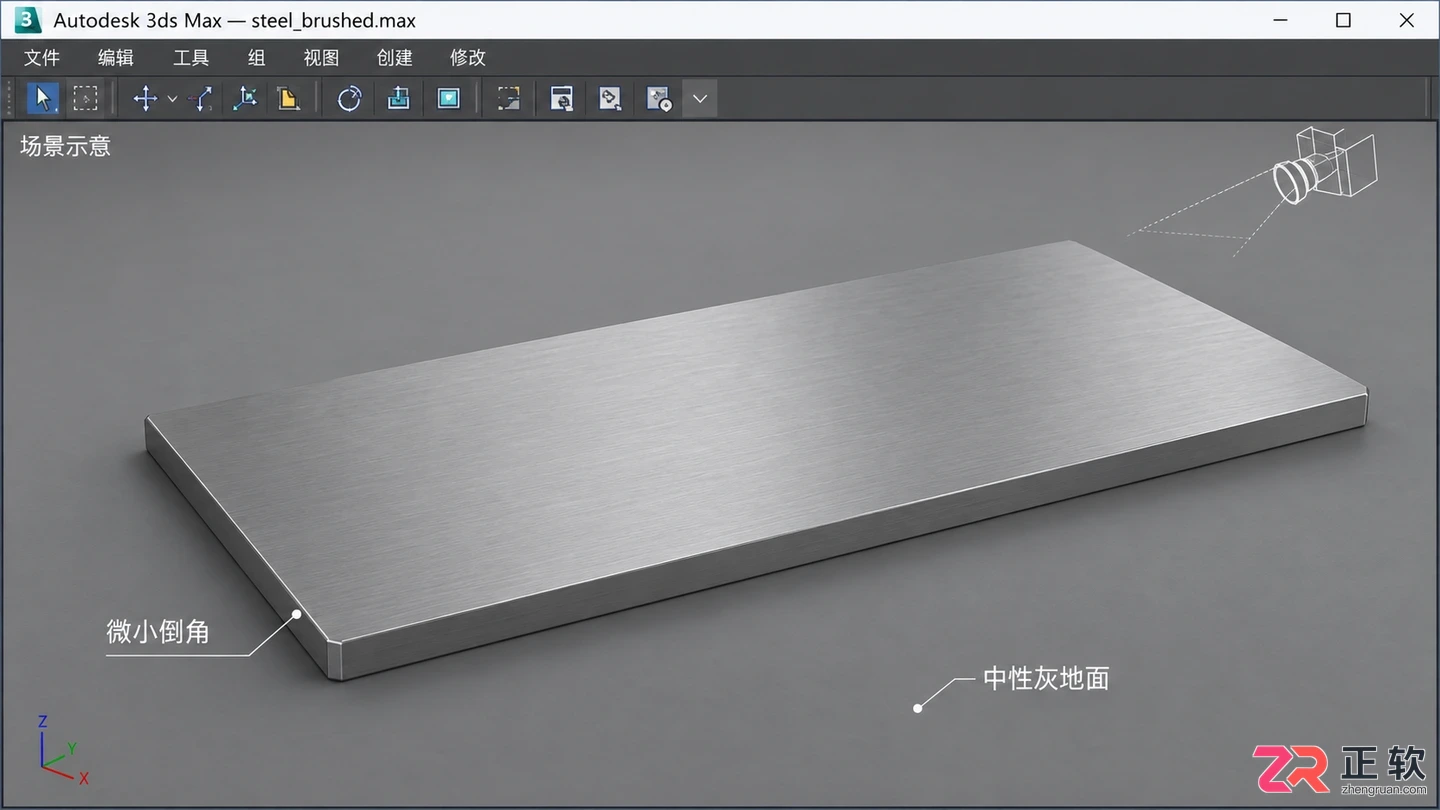Click the 微小倒角 annotation label

coord(158,631)
